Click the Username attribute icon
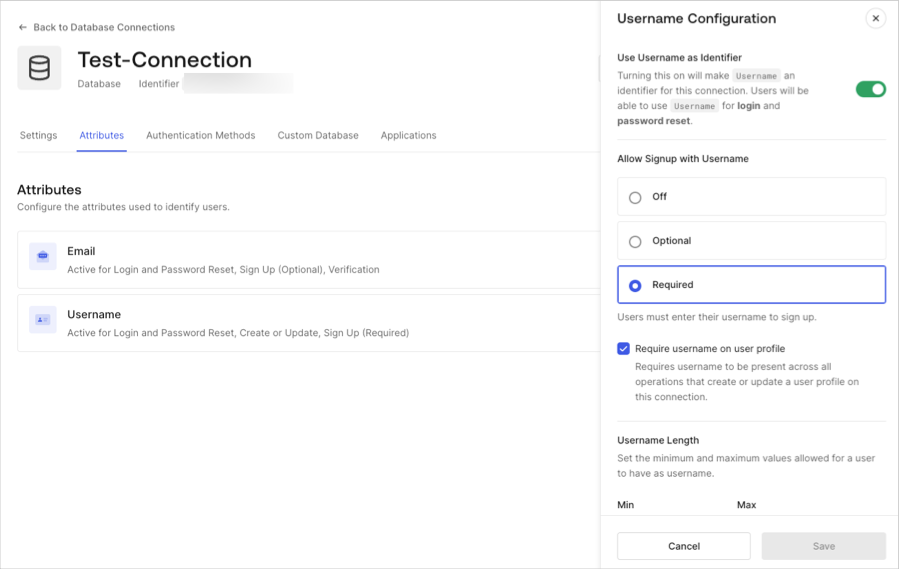Image resolution: width=899 pixels, height=569 pixels. coord(42,319)
